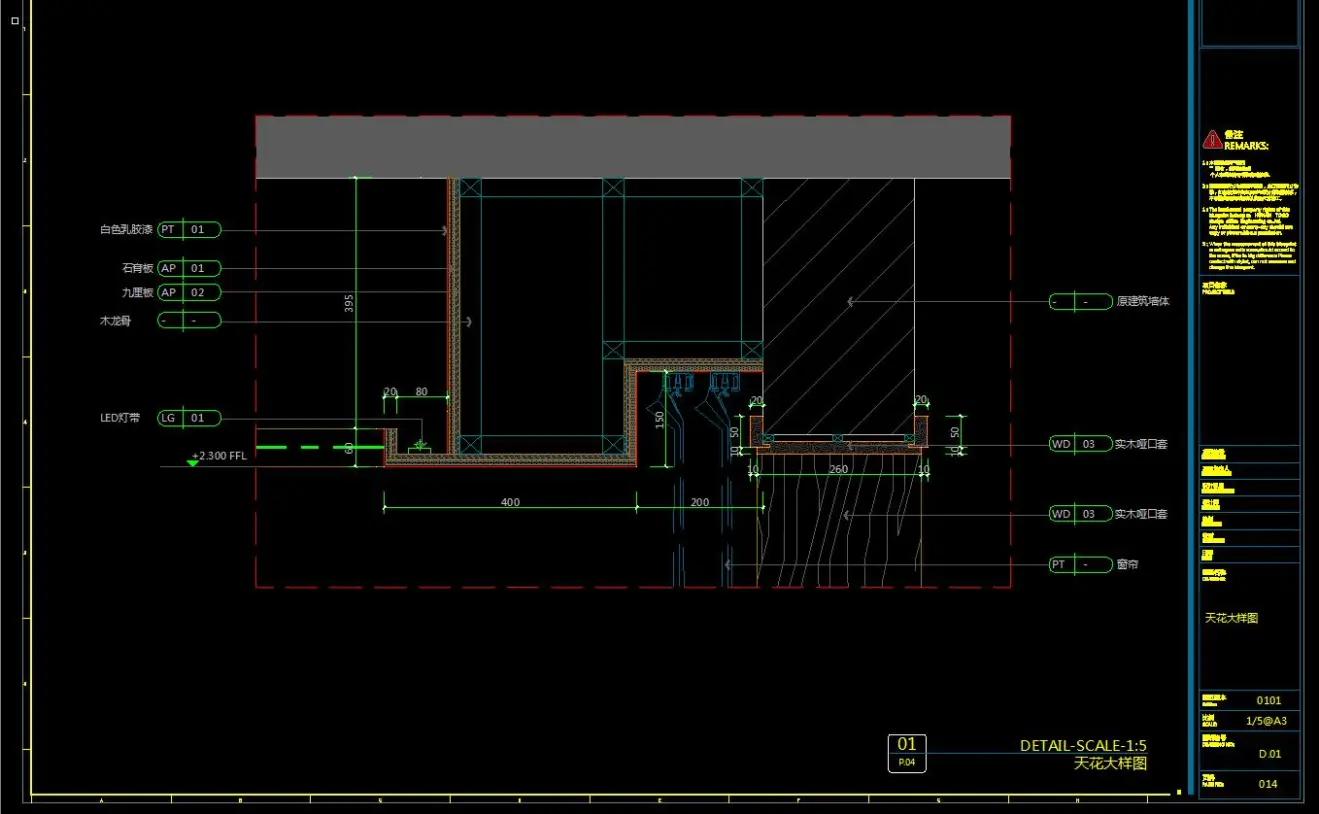Click the LED strip light symbol in the cove
1319x814 pixels.
pyautogui.click(x=421, y=448)
